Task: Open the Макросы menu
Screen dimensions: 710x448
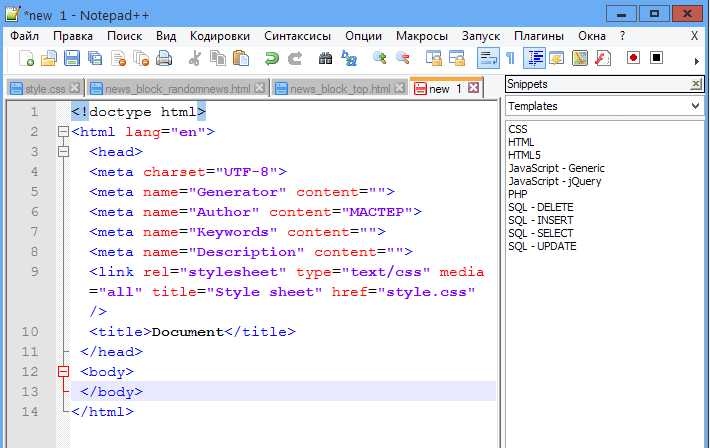Action: pos(422,36)
